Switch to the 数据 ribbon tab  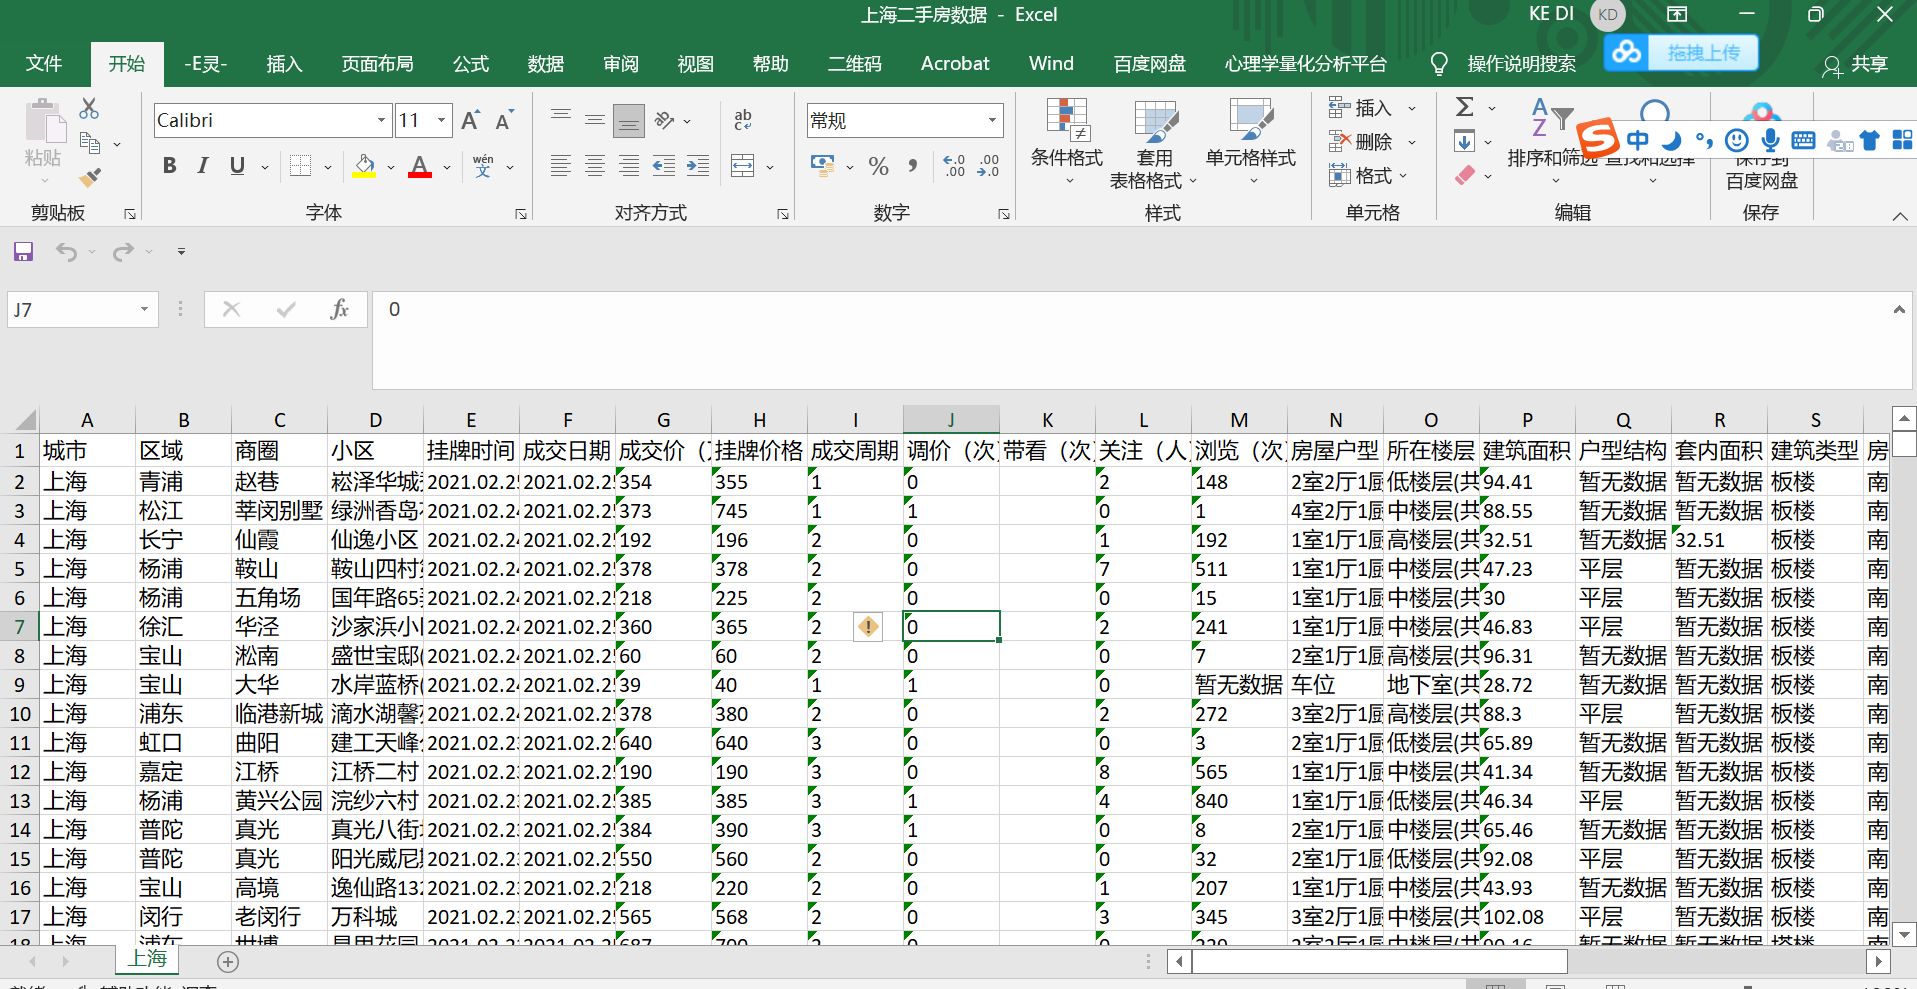[x=545, y=64]
